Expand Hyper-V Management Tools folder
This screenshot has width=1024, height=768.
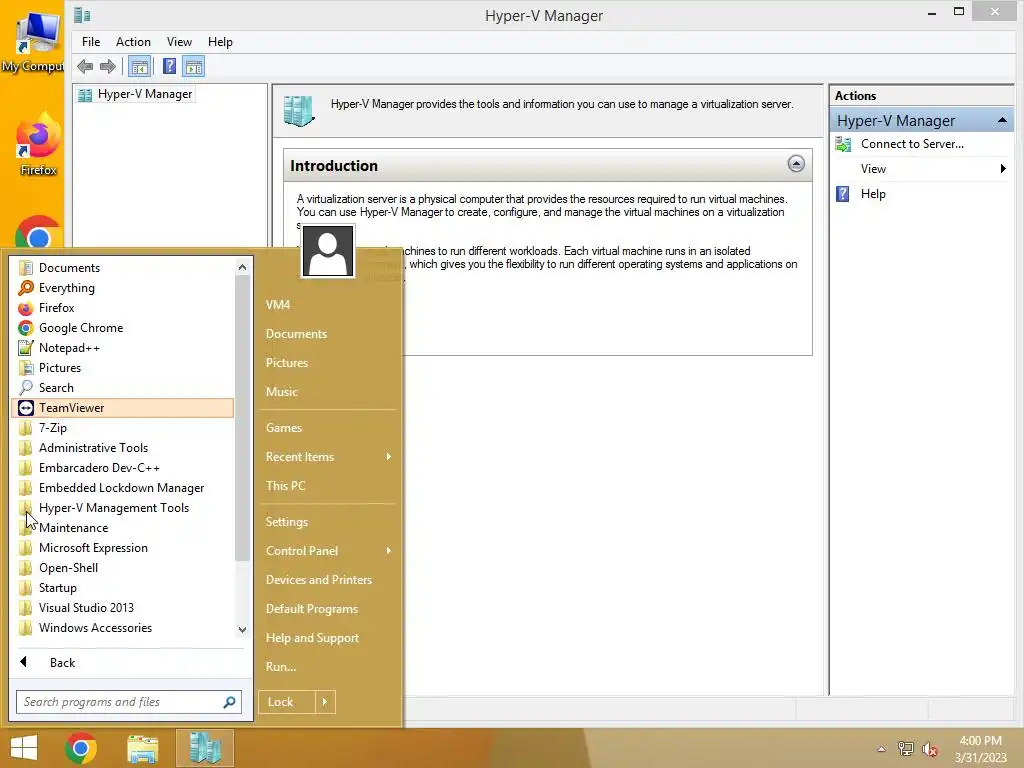pos(123,507)
